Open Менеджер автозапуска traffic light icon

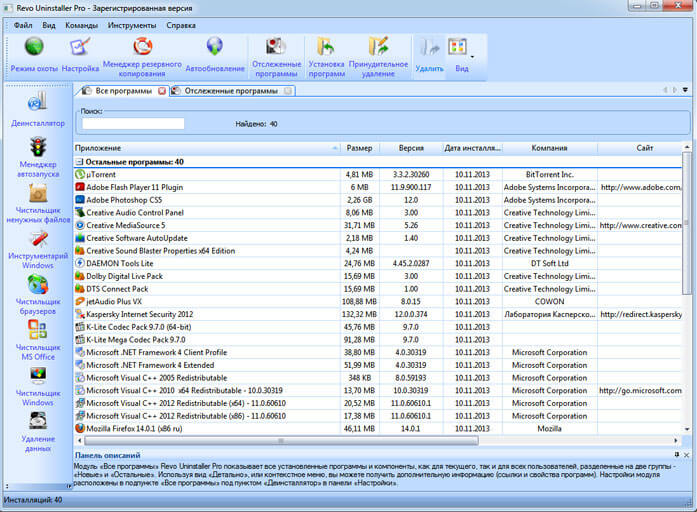click(38, 147)
